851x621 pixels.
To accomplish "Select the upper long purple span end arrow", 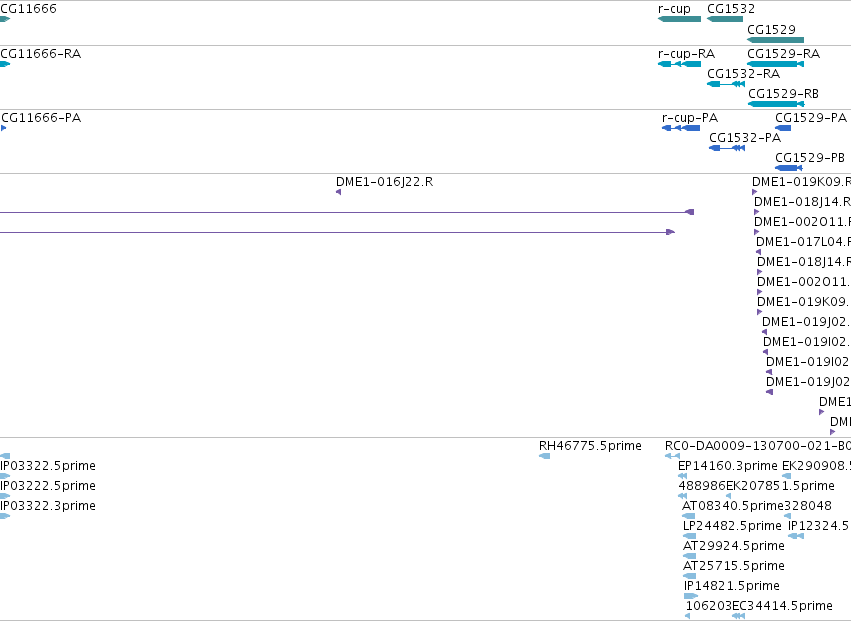I will pos(689,212).
